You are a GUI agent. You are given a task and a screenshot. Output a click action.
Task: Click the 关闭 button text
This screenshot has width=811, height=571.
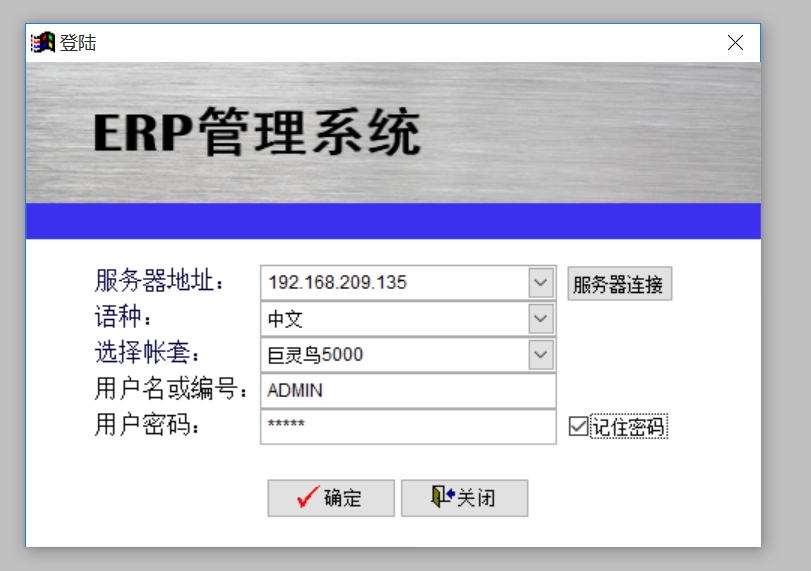click(476, 498)
